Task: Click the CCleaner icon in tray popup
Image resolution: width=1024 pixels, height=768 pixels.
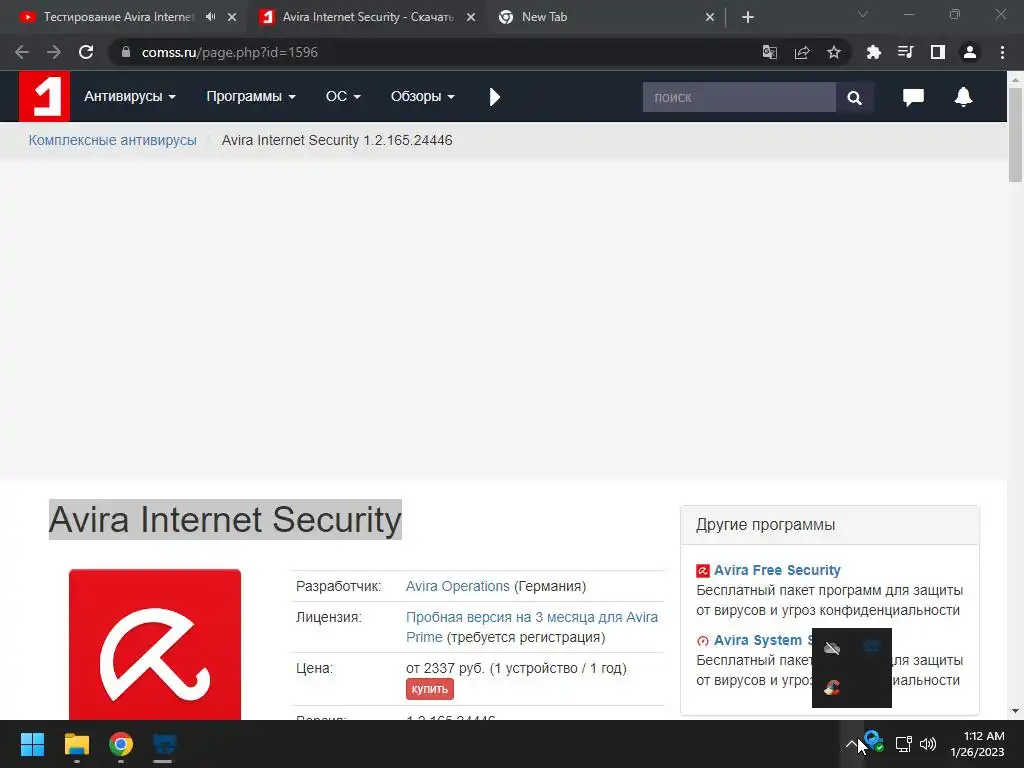Action: tap(832, 687)
